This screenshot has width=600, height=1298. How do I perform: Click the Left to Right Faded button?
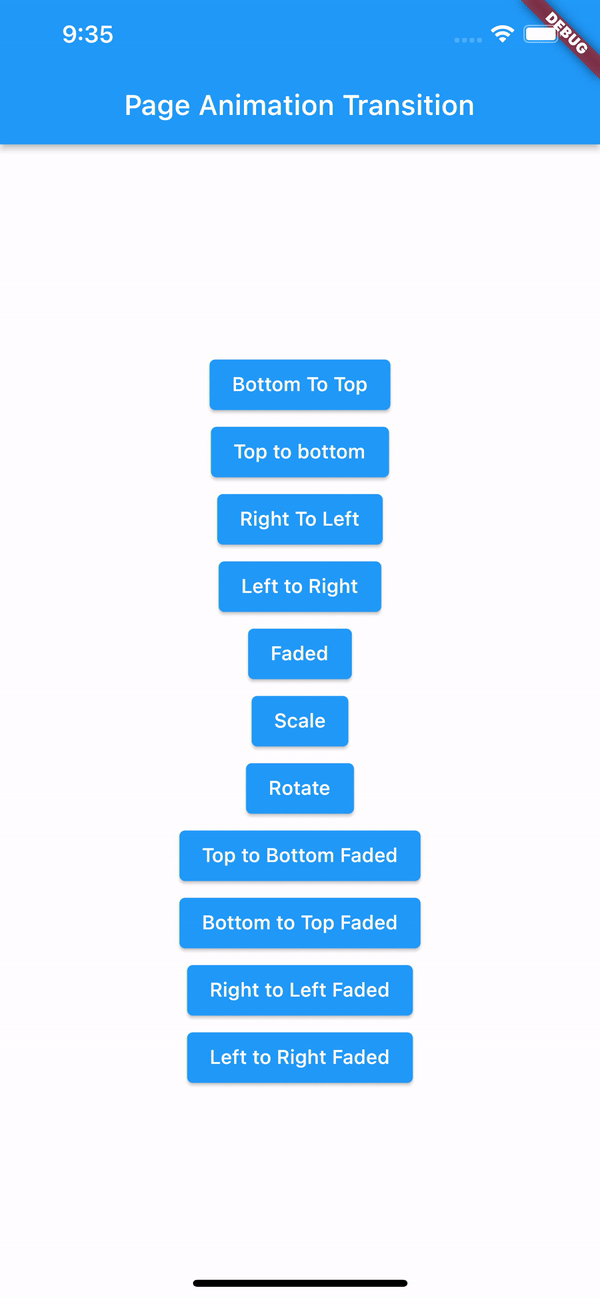300,1057
